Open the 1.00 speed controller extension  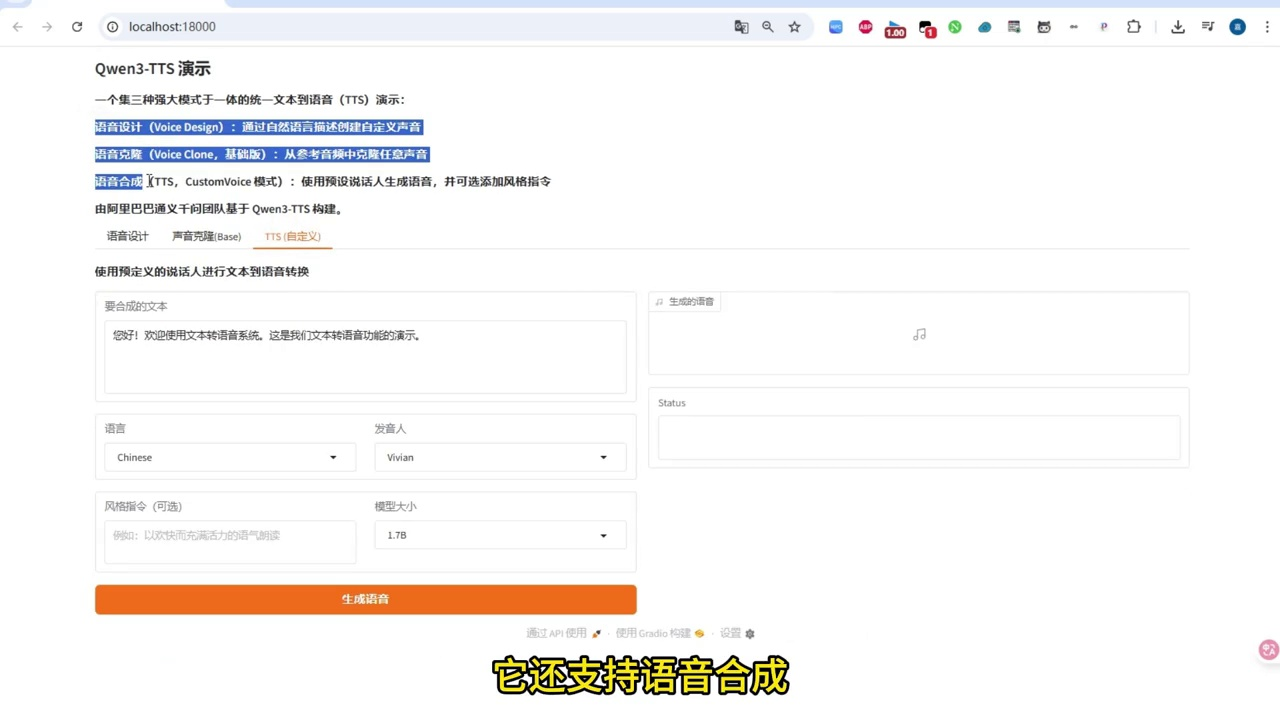(895, 29)
